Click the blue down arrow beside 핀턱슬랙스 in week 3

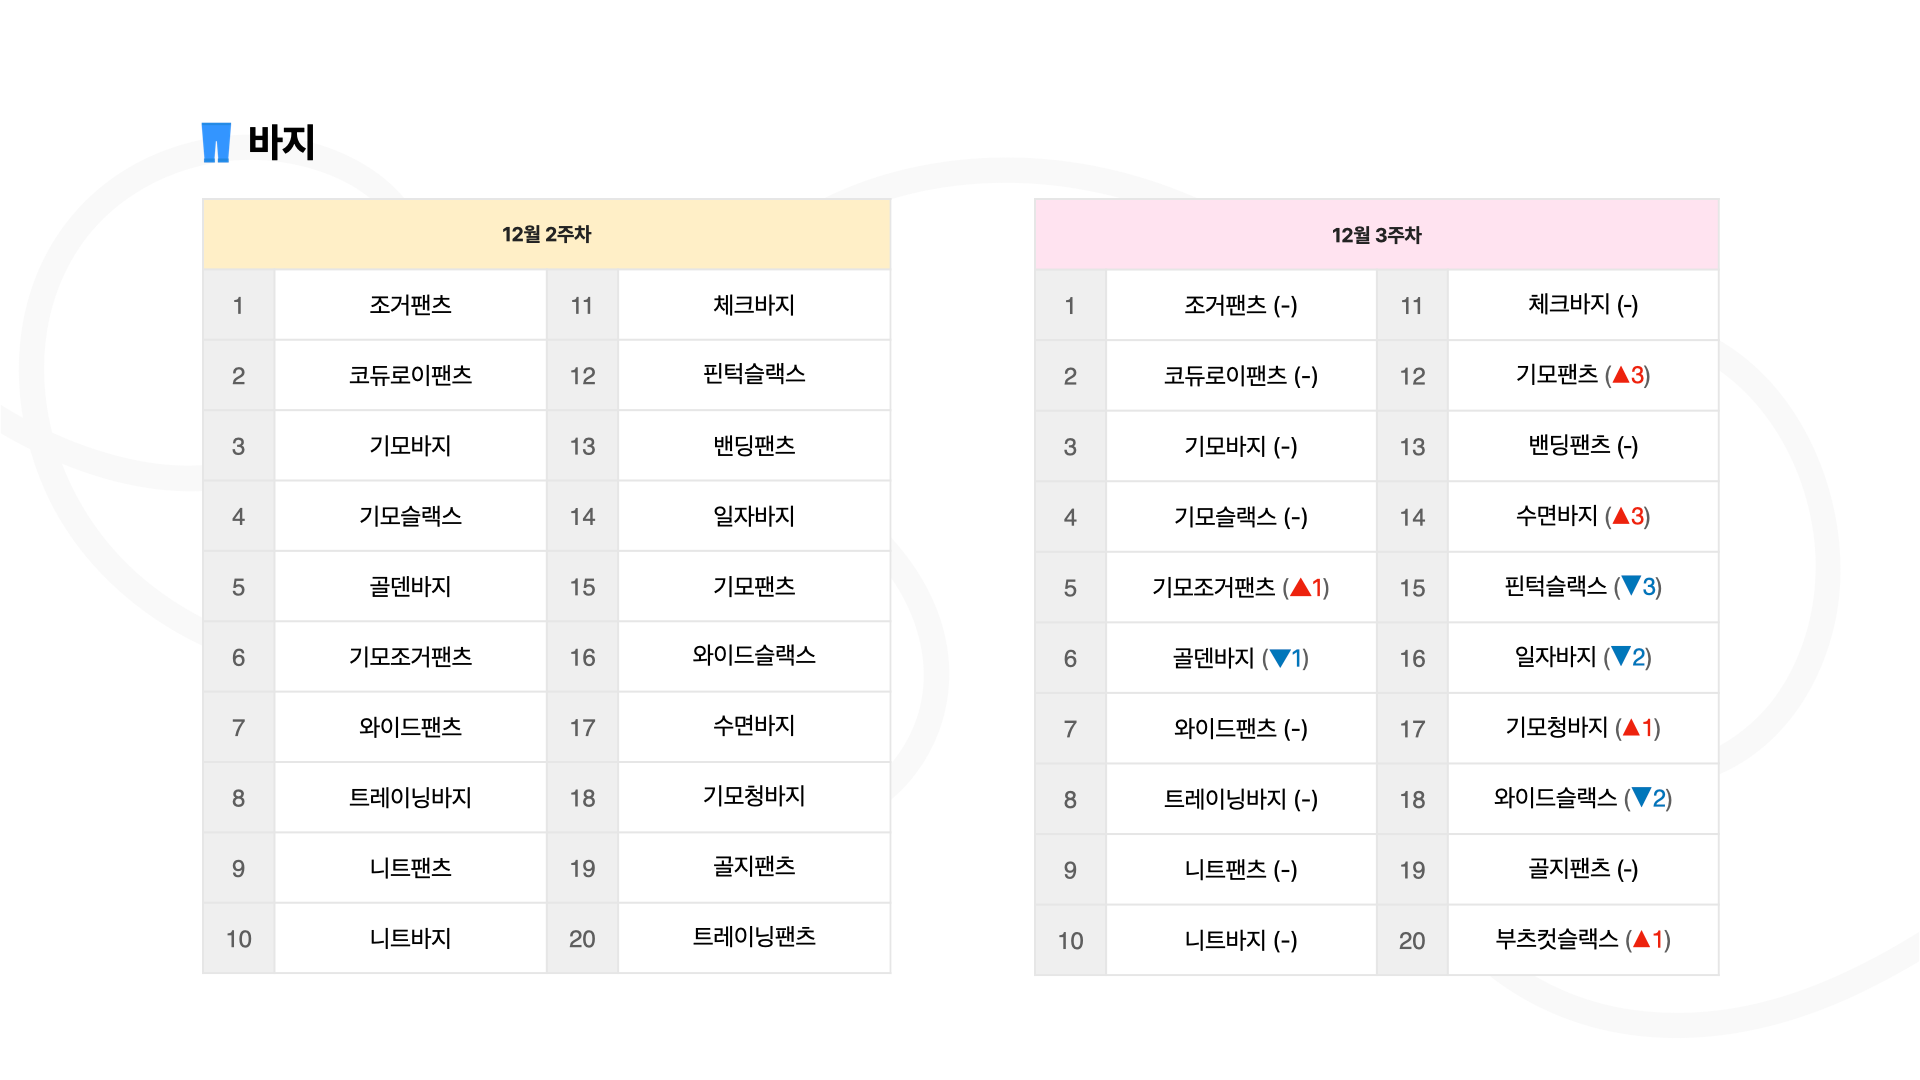click(x=1631, y=586)
